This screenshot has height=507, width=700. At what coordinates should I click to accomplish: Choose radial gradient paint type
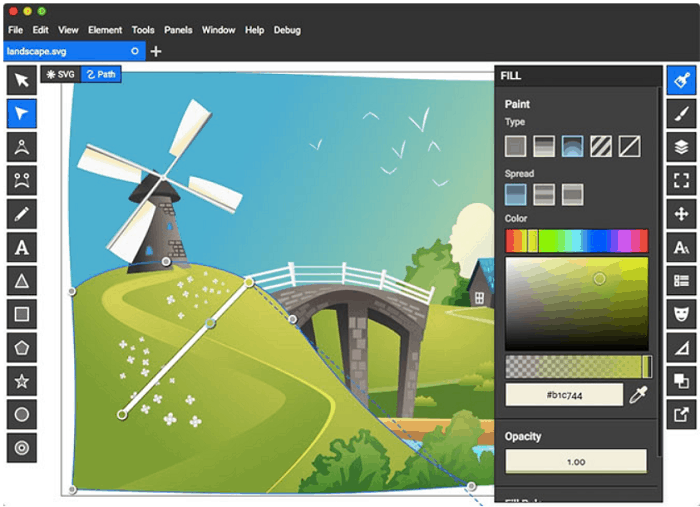tap(572, 146)
